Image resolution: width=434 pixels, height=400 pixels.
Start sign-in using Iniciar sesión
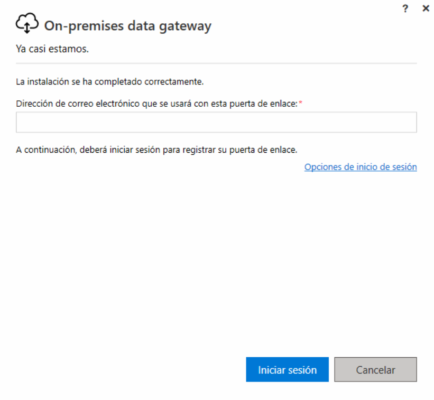point(287,370)
